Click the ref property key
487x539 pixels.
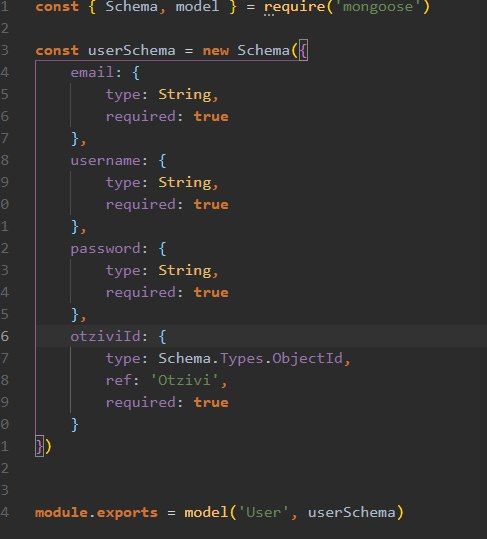119,380
